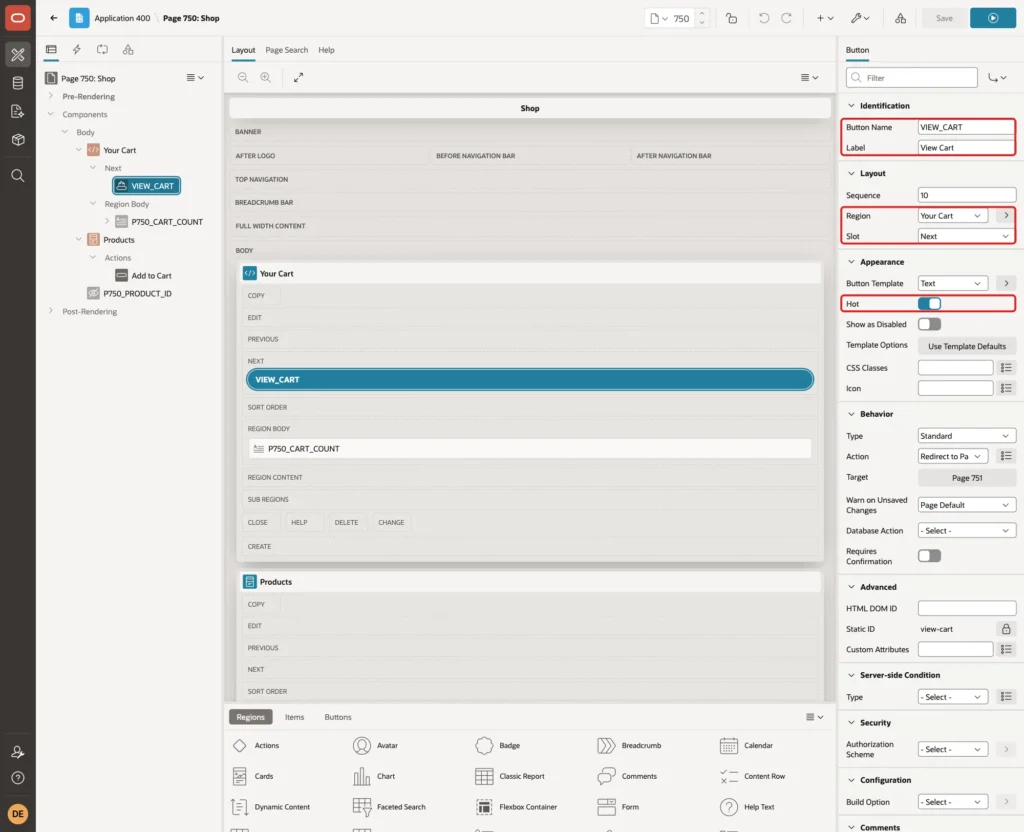The width and height of the screenshot is (1024, 832).
Task: Toggle the Hot switch off
Action: pyautogui.click(x=929, y=304)
